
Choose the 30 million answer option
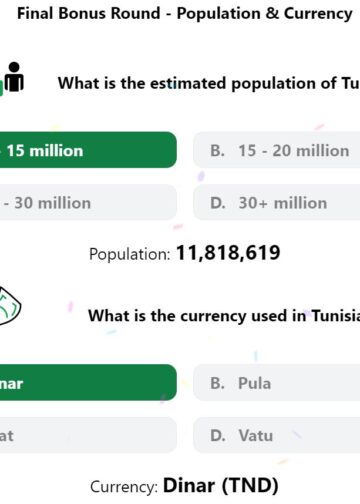pyautogui.click(x=88, y=202)
